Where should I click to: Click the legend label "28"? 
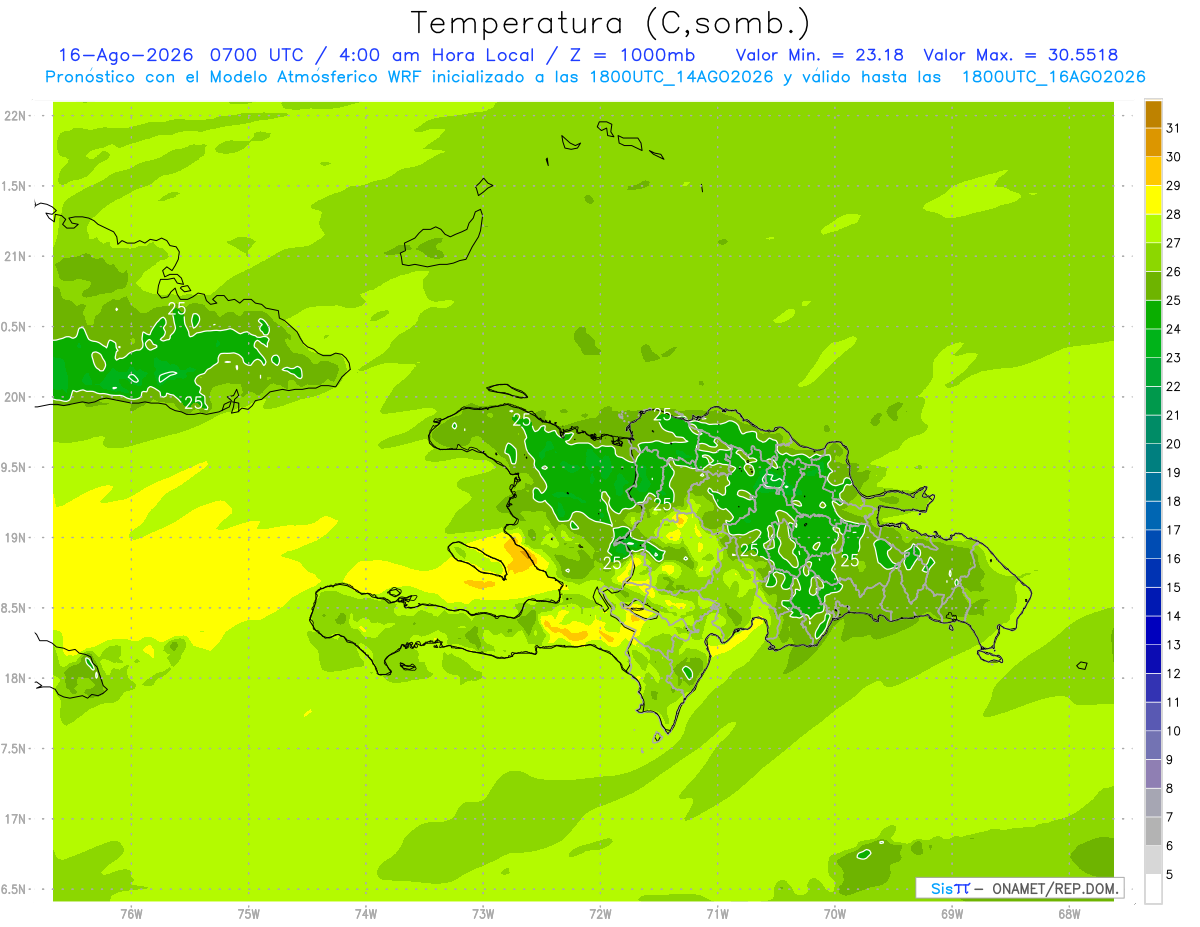[x=1173, y=214]
